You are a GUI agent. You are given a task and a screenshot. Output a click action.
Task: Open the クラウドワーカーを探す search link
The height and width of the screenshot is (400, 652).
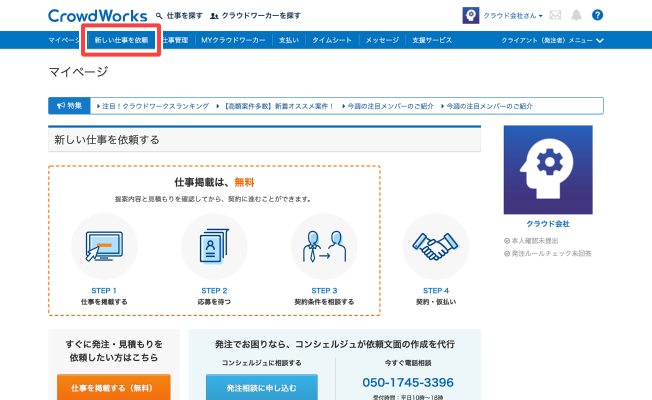pyautogui.click(x=260, y=16)
